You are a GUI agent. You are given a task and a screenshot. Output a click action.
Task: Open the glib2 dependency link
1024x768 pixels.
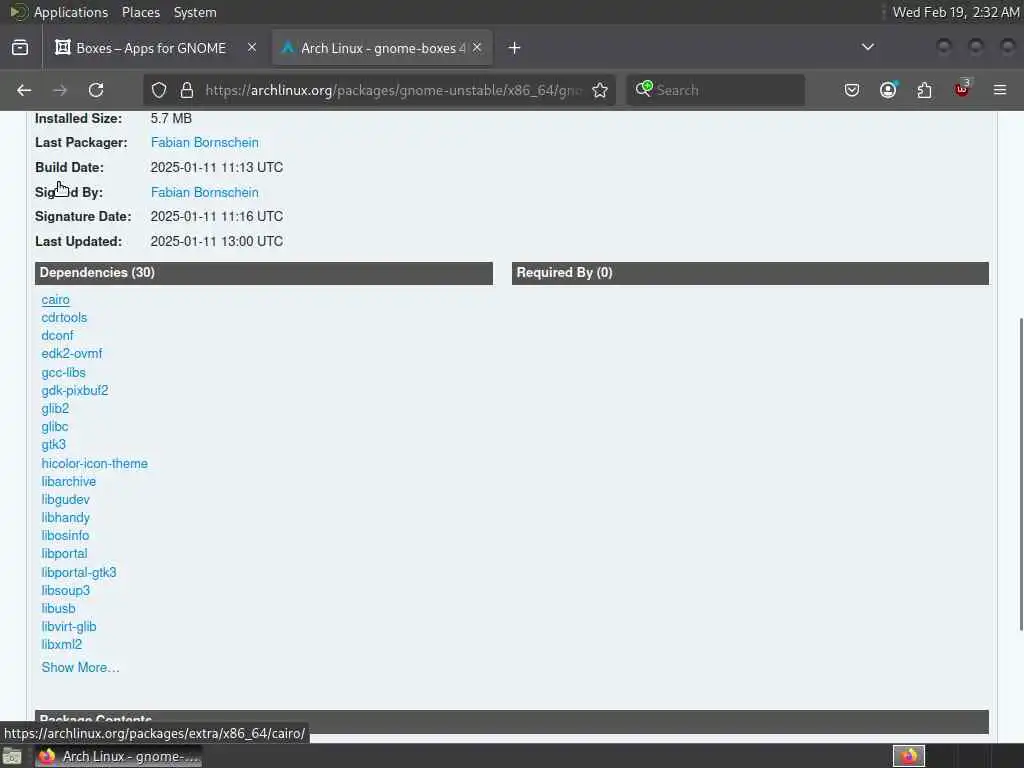(55, 409)
